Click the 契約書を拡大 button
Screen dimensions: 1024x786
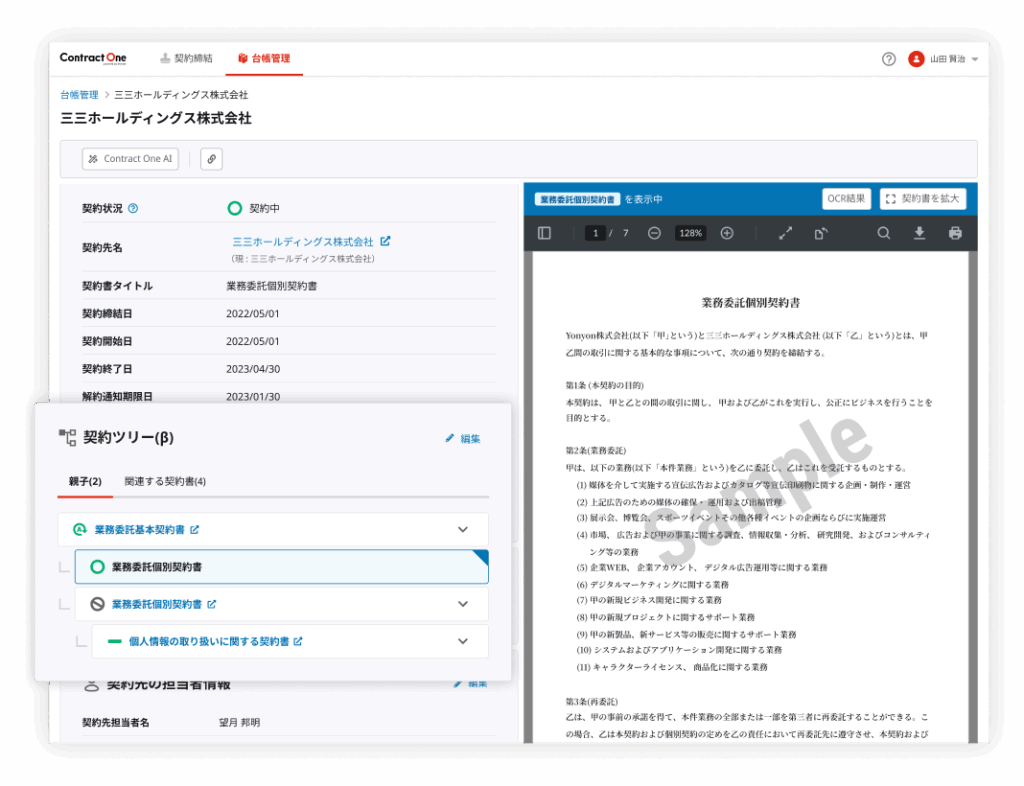(x=923, y=198)
